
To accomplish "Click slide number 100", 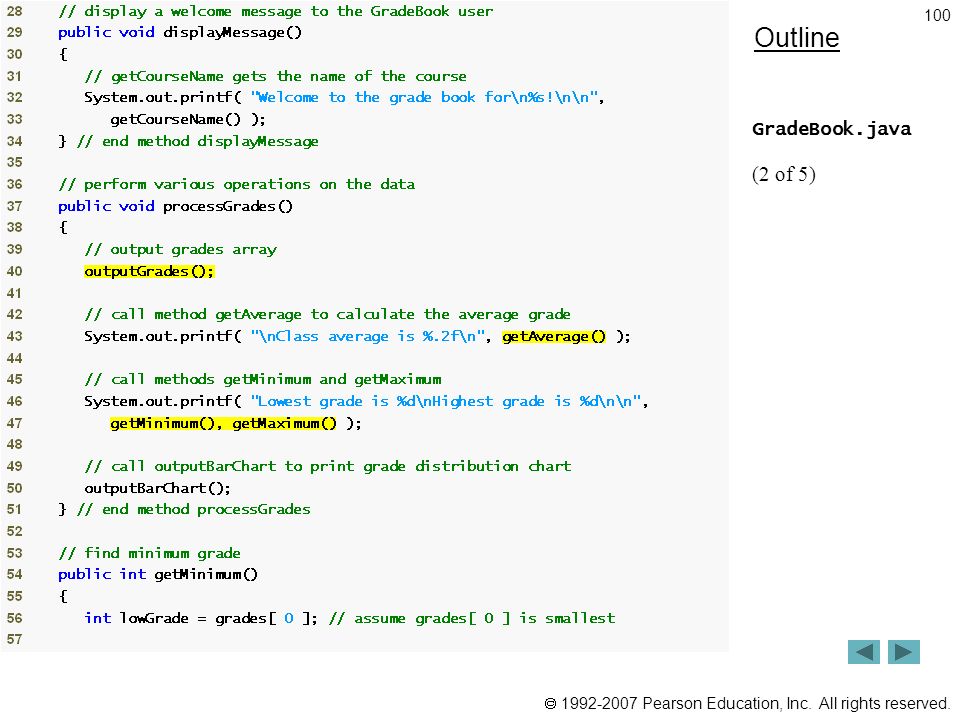I will [x=937, y=15].
